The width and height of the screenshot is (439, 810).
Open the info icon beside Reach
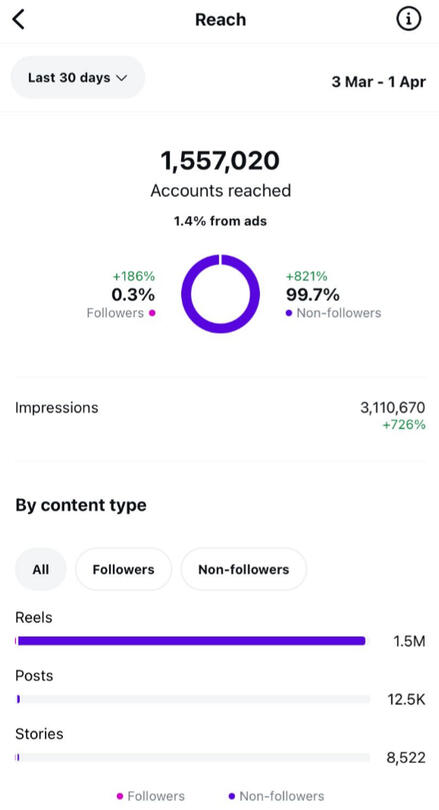tap(409, 19)
